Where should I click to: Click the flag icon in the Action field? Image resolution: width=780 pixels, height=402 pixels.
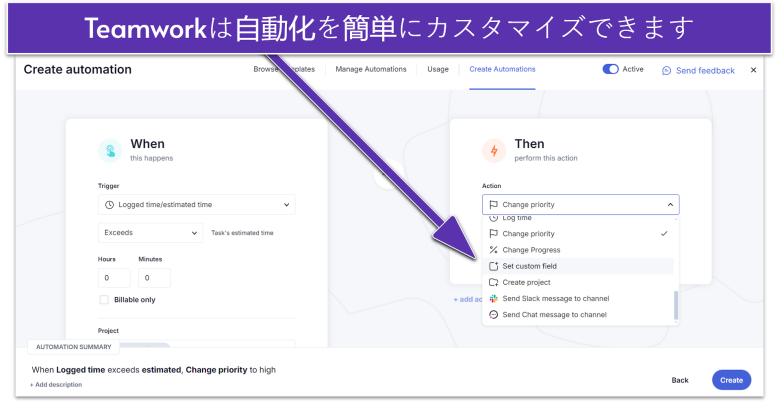click(493, 204)
